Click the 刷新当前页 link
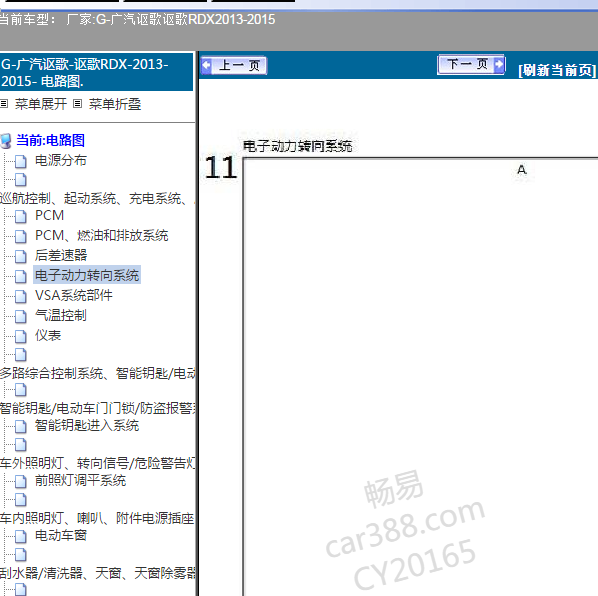This screenshot has height=596, width=598. pyautogui.click(x=557, y=70)
